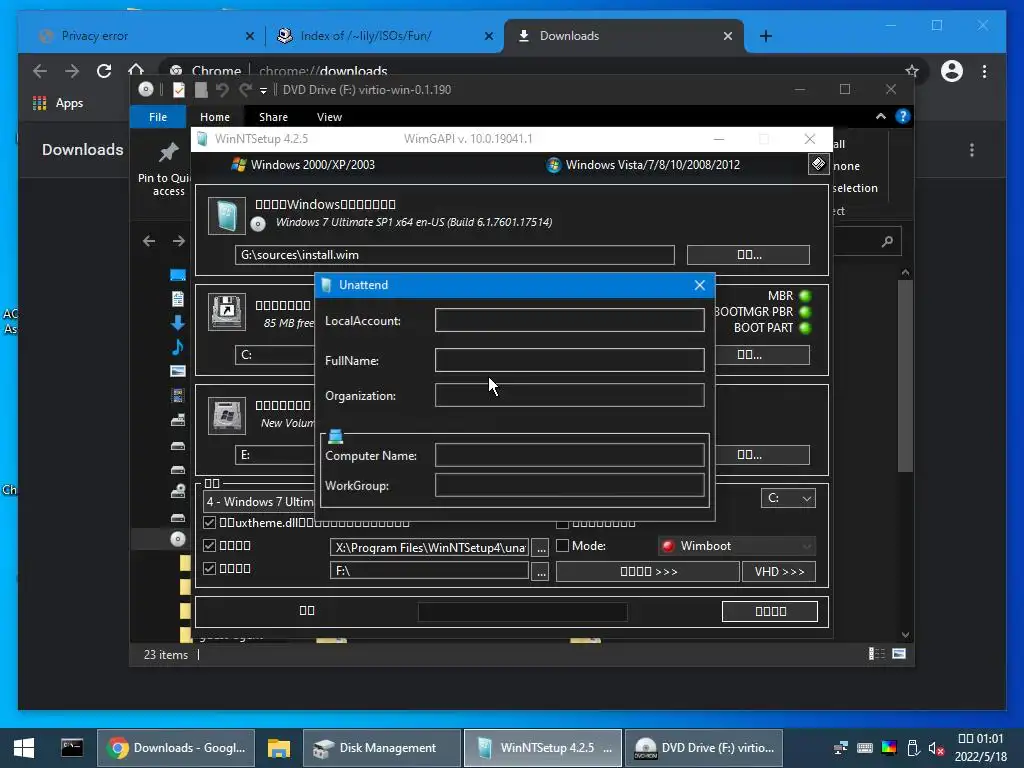
Task: Click the Explorer quick access properties icon
Action: (178, 90)
